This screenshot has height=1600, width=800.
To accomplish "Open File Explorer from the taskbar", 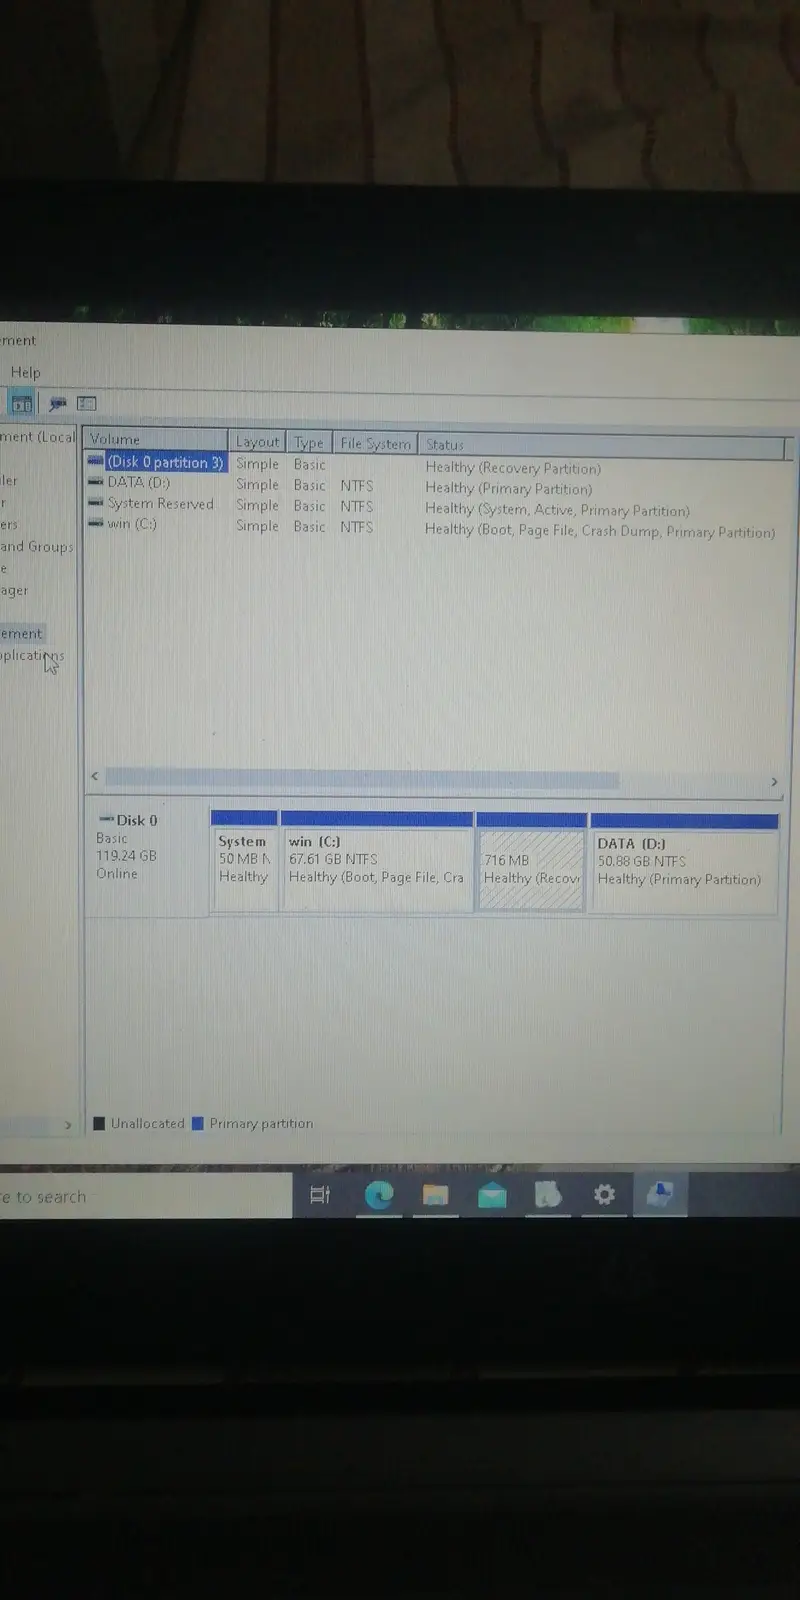I will point(435,1194).
